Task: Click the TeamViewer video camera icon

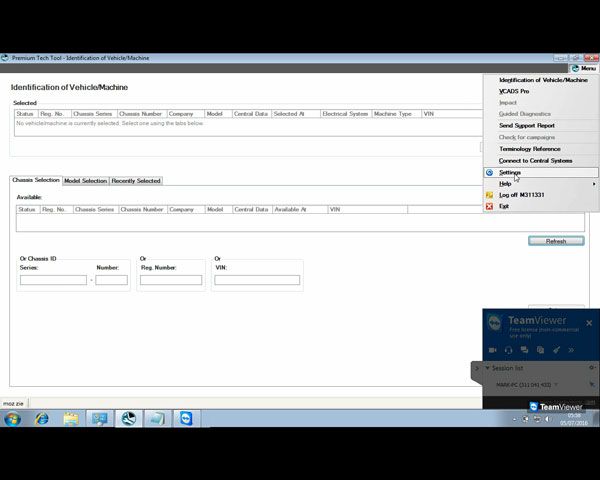Action: point(493,350)
